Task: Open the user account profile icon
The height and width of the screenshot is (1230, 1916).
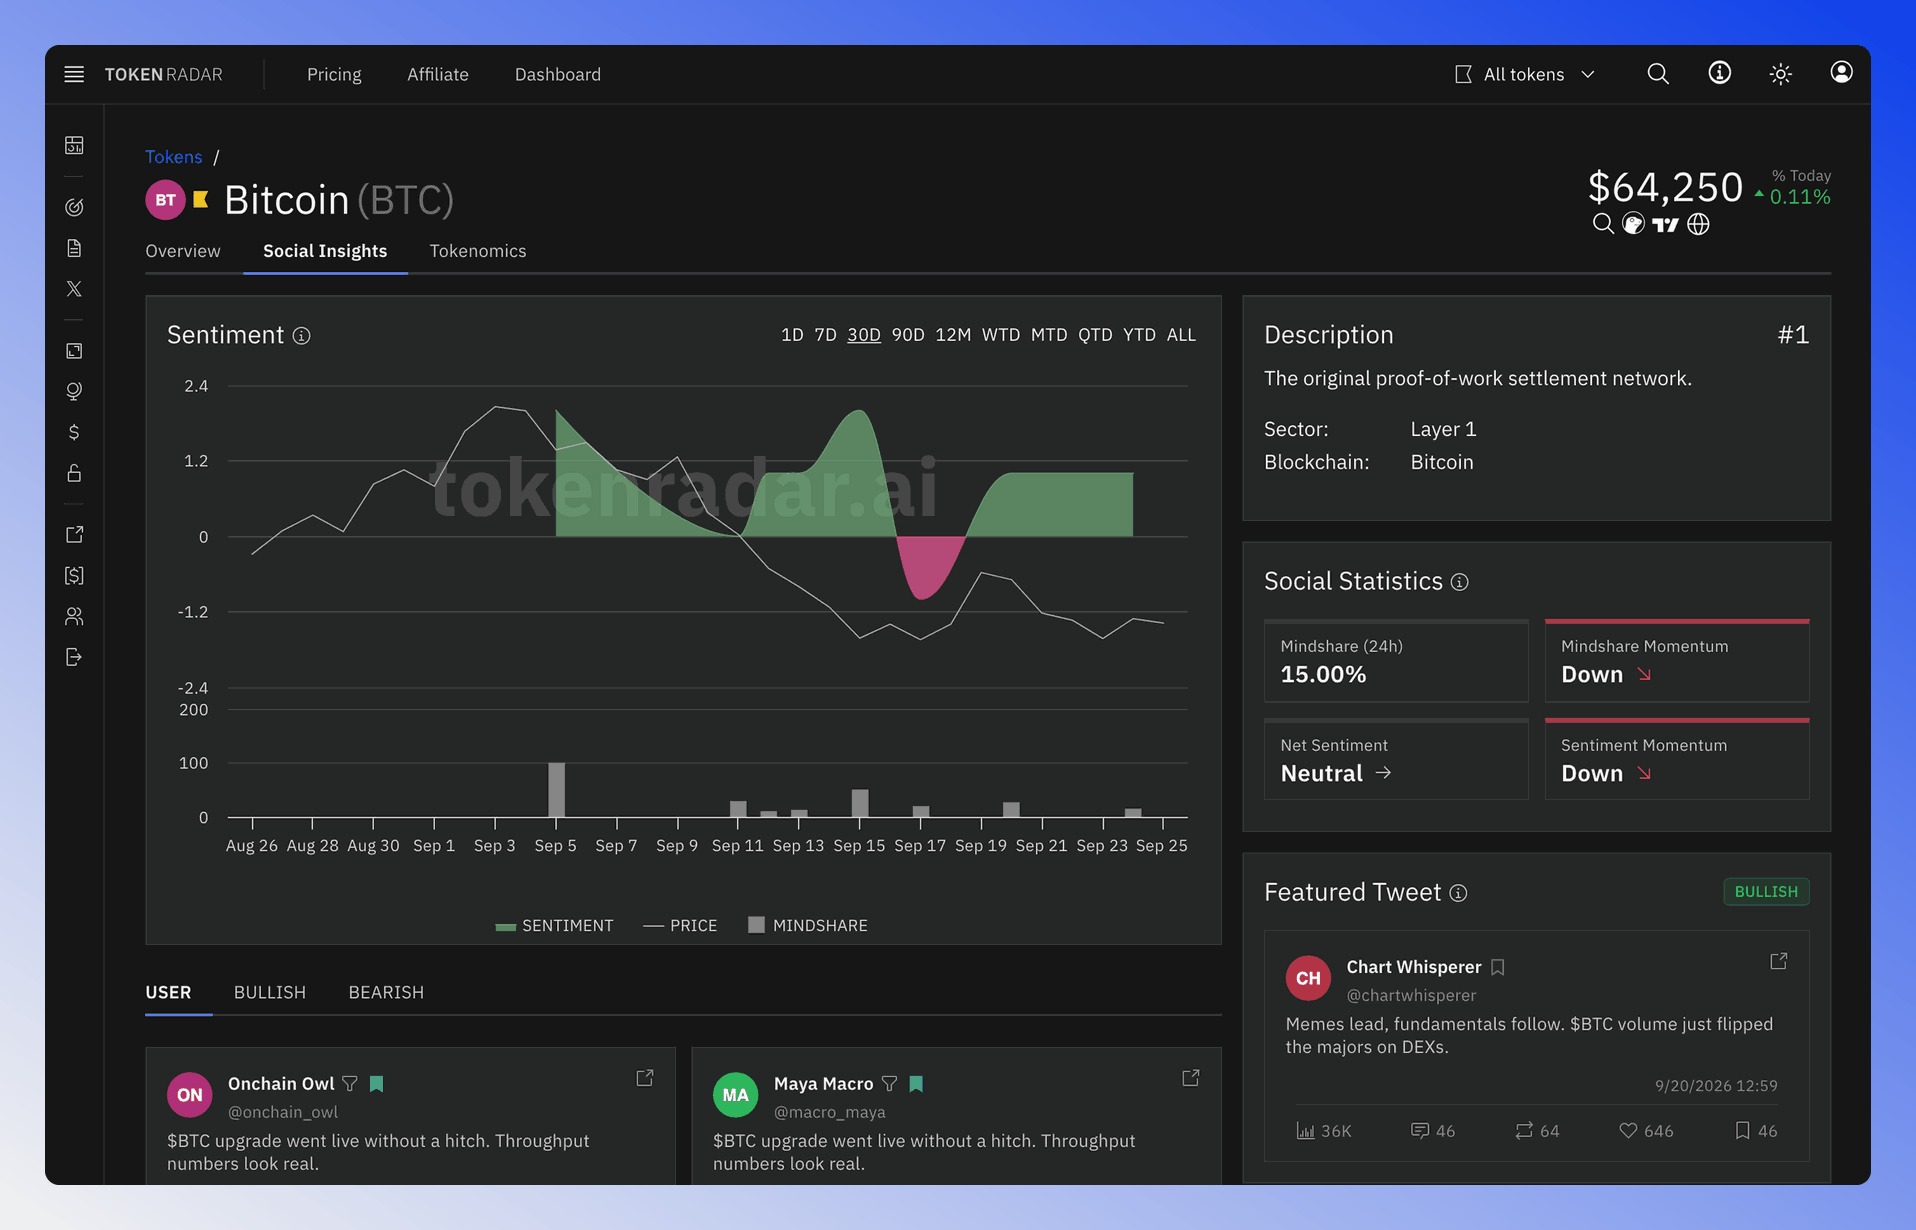Action: click(x=1841, y=73)
